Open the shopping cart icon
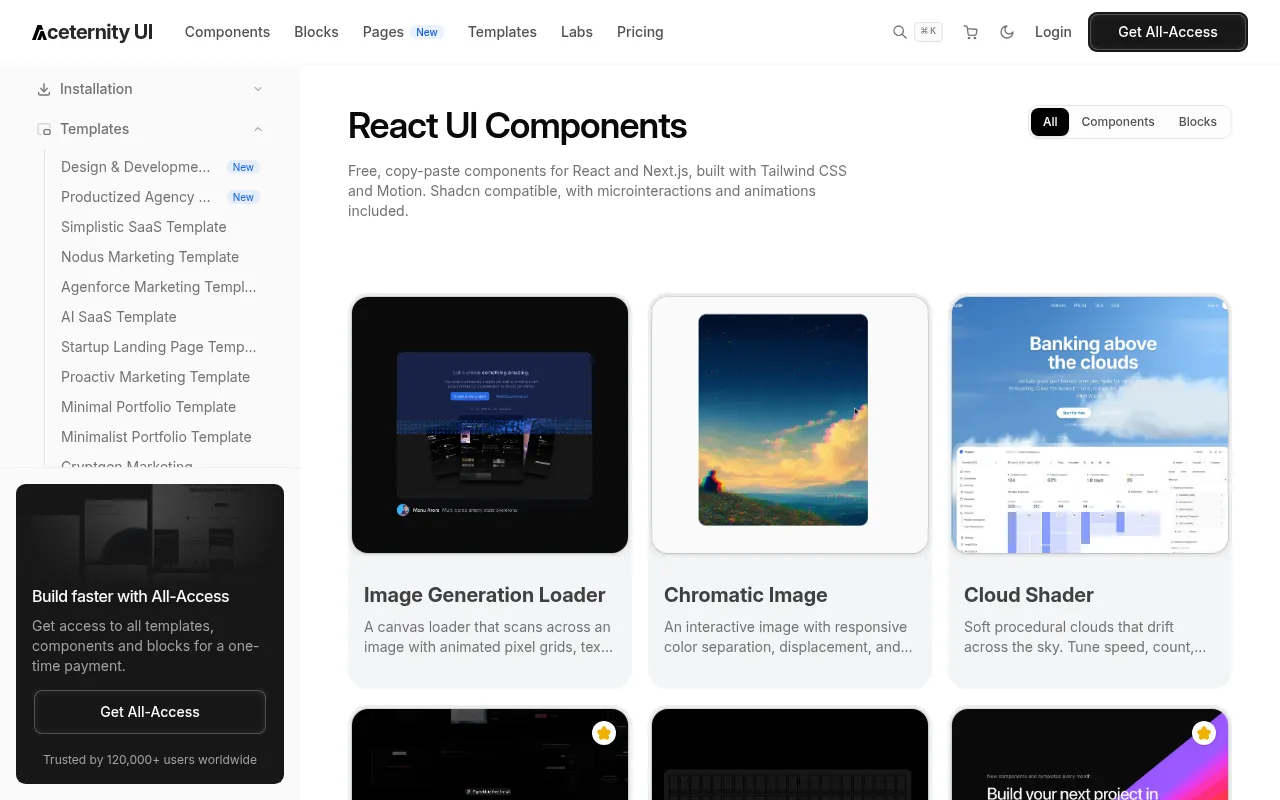 [x=970, y=32]
